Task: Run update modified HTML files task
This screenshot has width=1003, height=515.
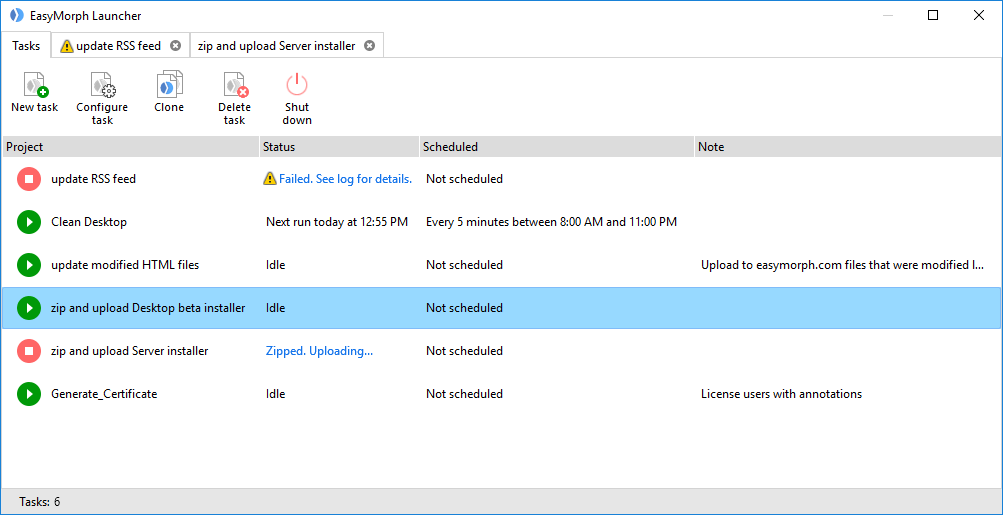Action: click(x=29, y=265)
